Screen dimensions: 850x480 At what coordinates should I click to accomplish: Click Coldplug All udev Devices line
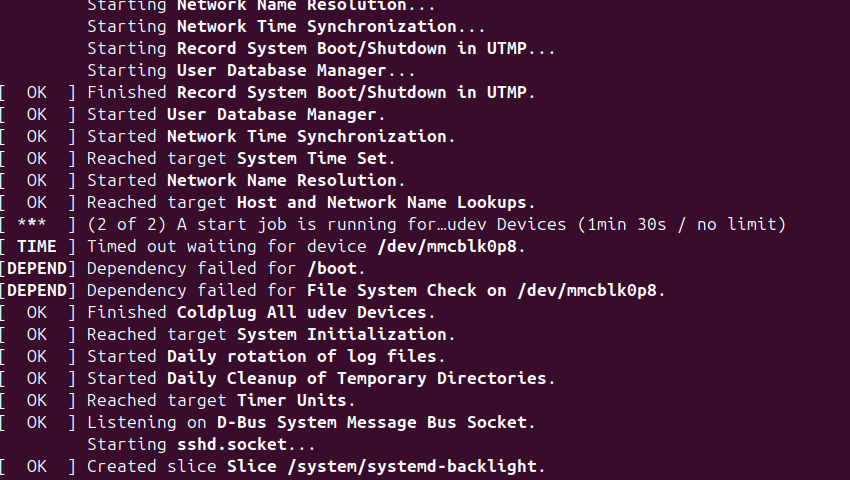(261, 312)
